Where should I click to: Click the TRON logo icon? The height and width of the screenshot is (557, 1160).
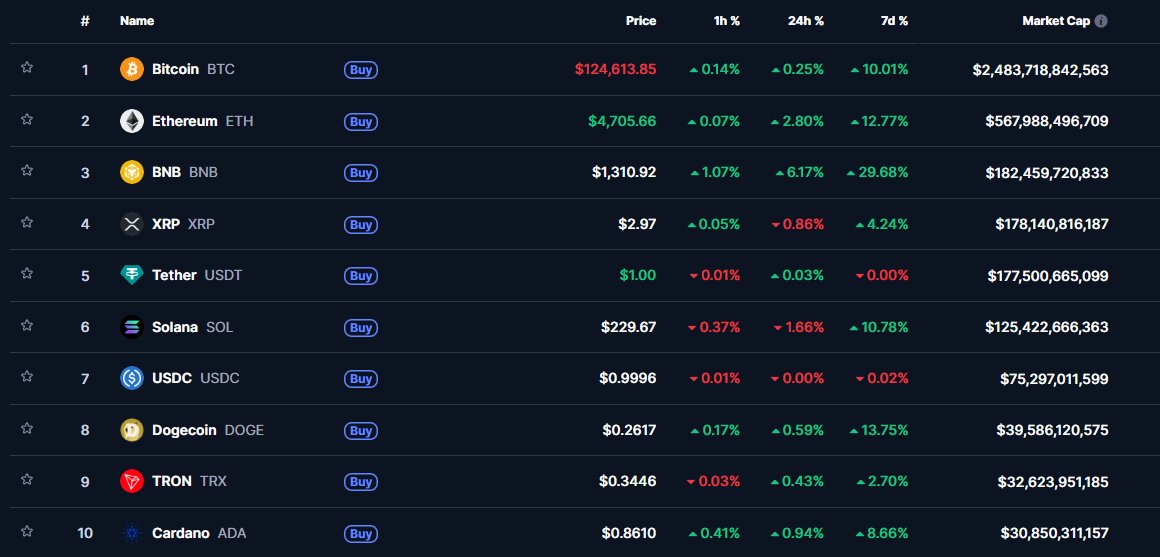[132, 482]
